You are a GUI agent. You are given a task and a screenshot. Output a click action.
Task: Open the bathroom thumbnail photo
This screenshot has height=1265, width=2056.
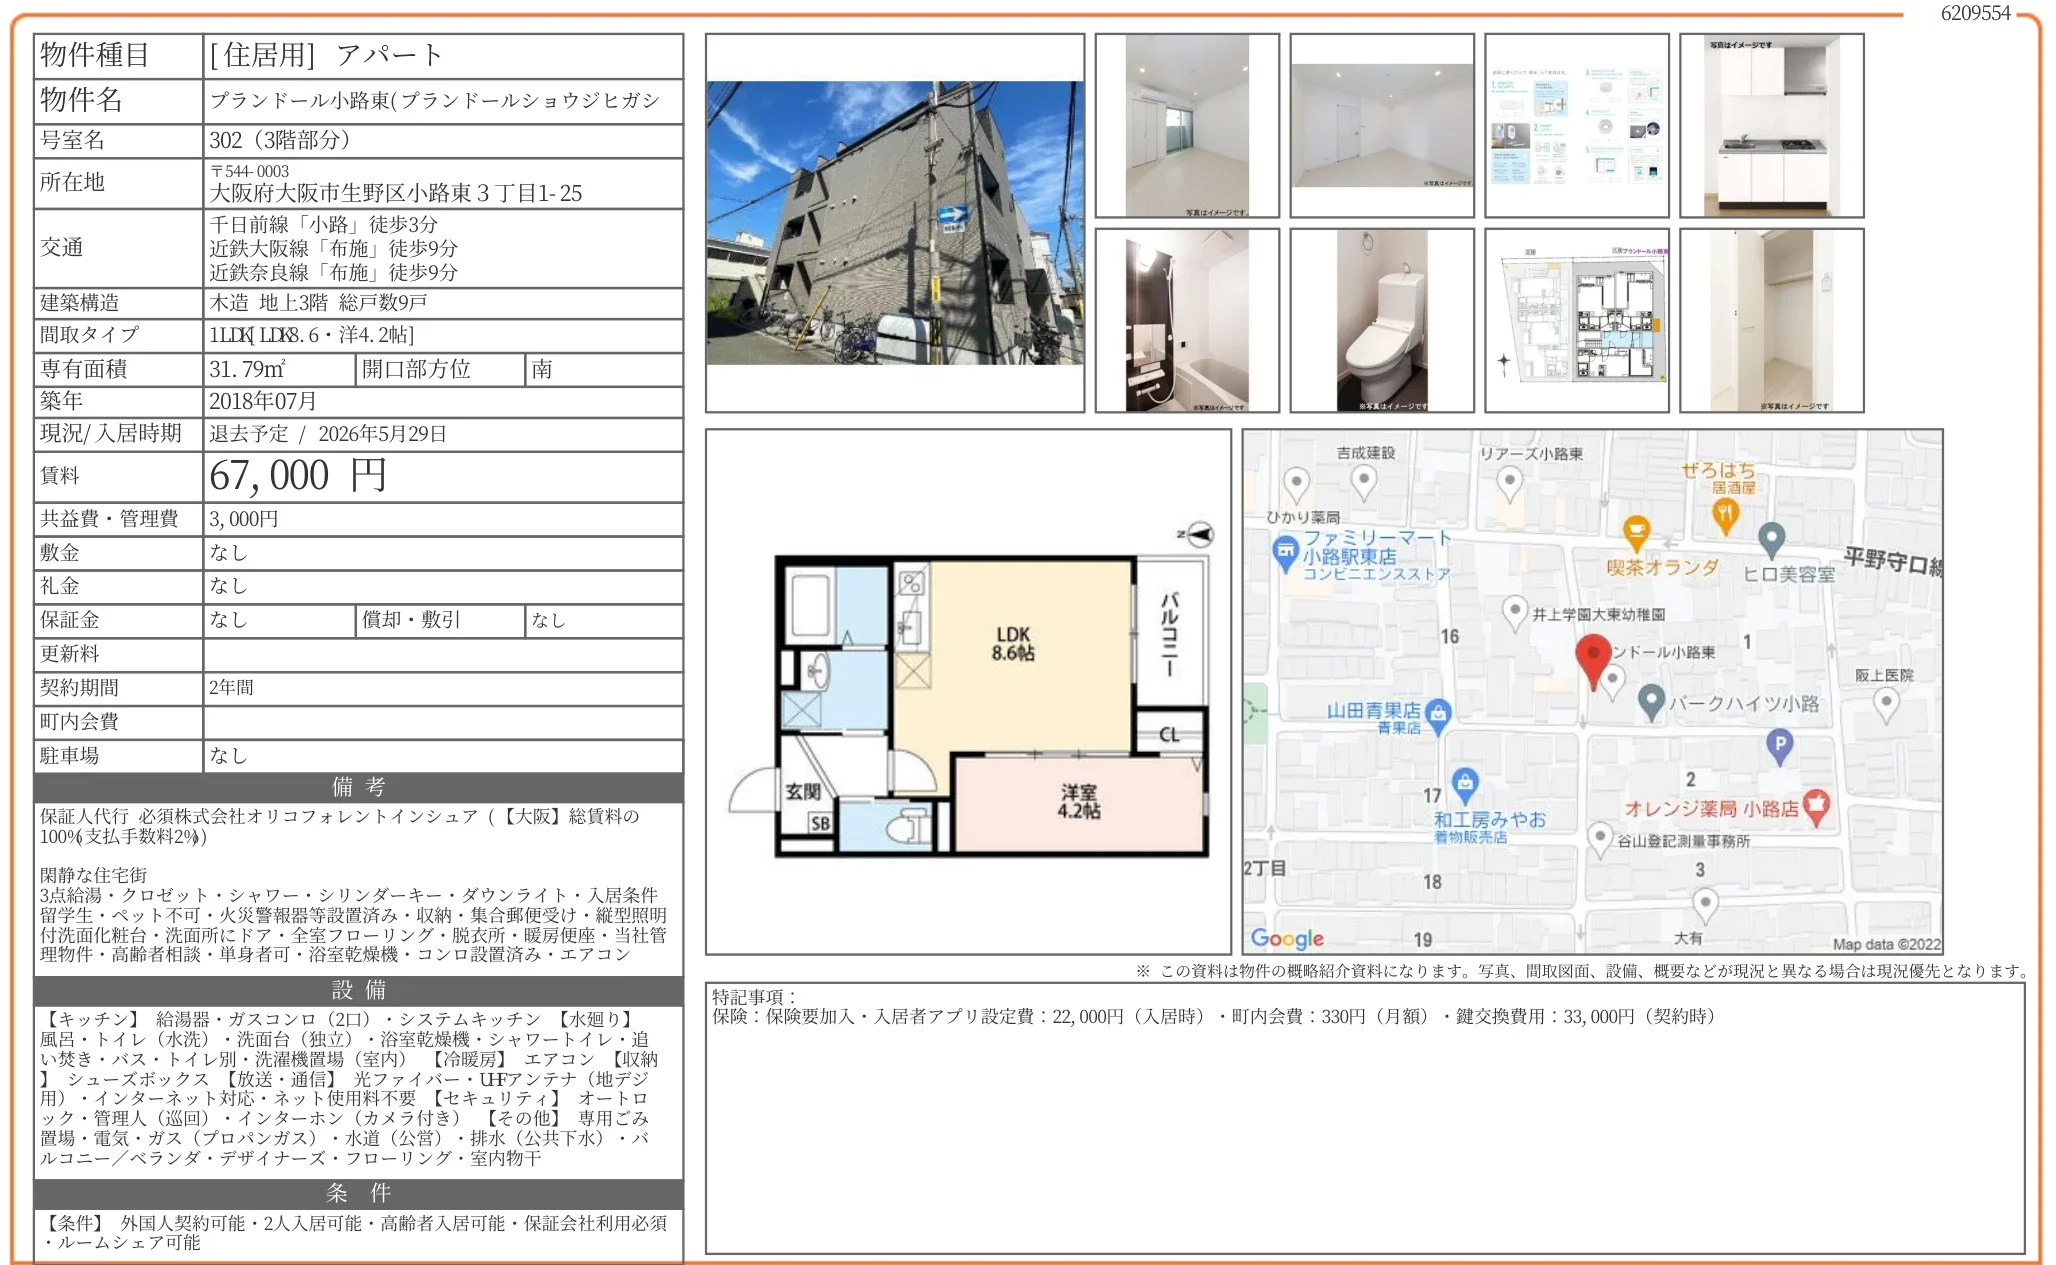pos(1186,320)
